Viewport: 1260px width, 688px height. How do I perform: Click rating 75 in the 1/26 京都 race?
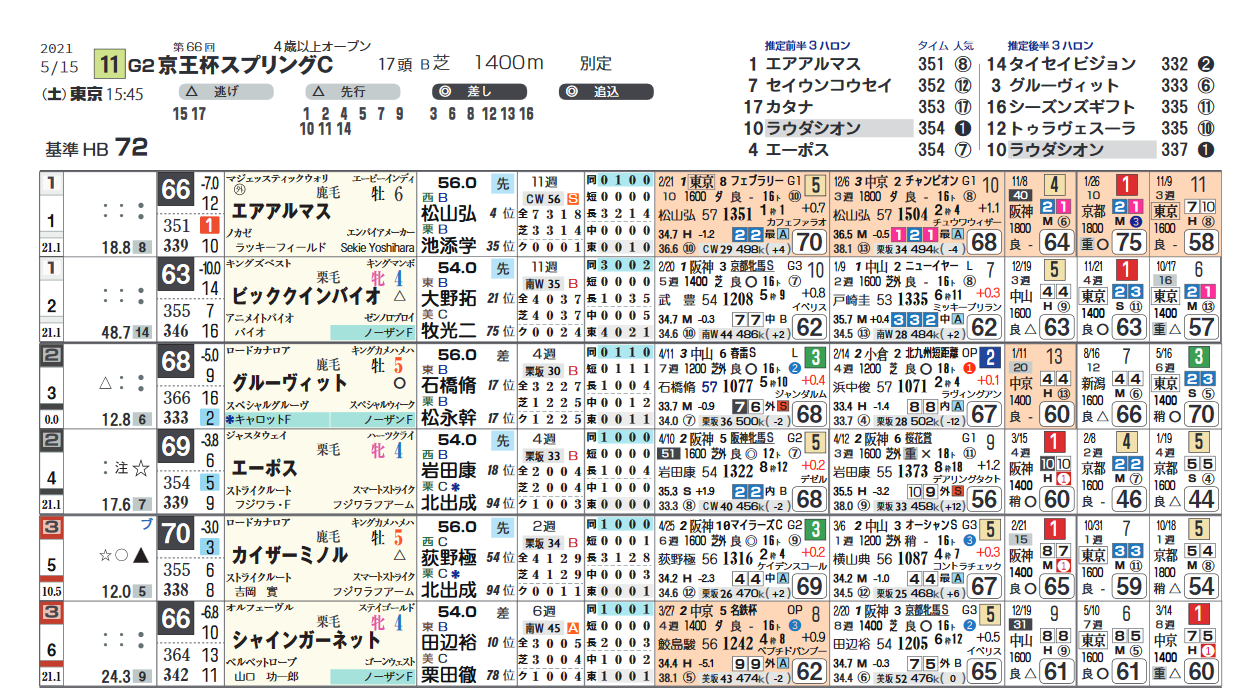(1129, 242)
